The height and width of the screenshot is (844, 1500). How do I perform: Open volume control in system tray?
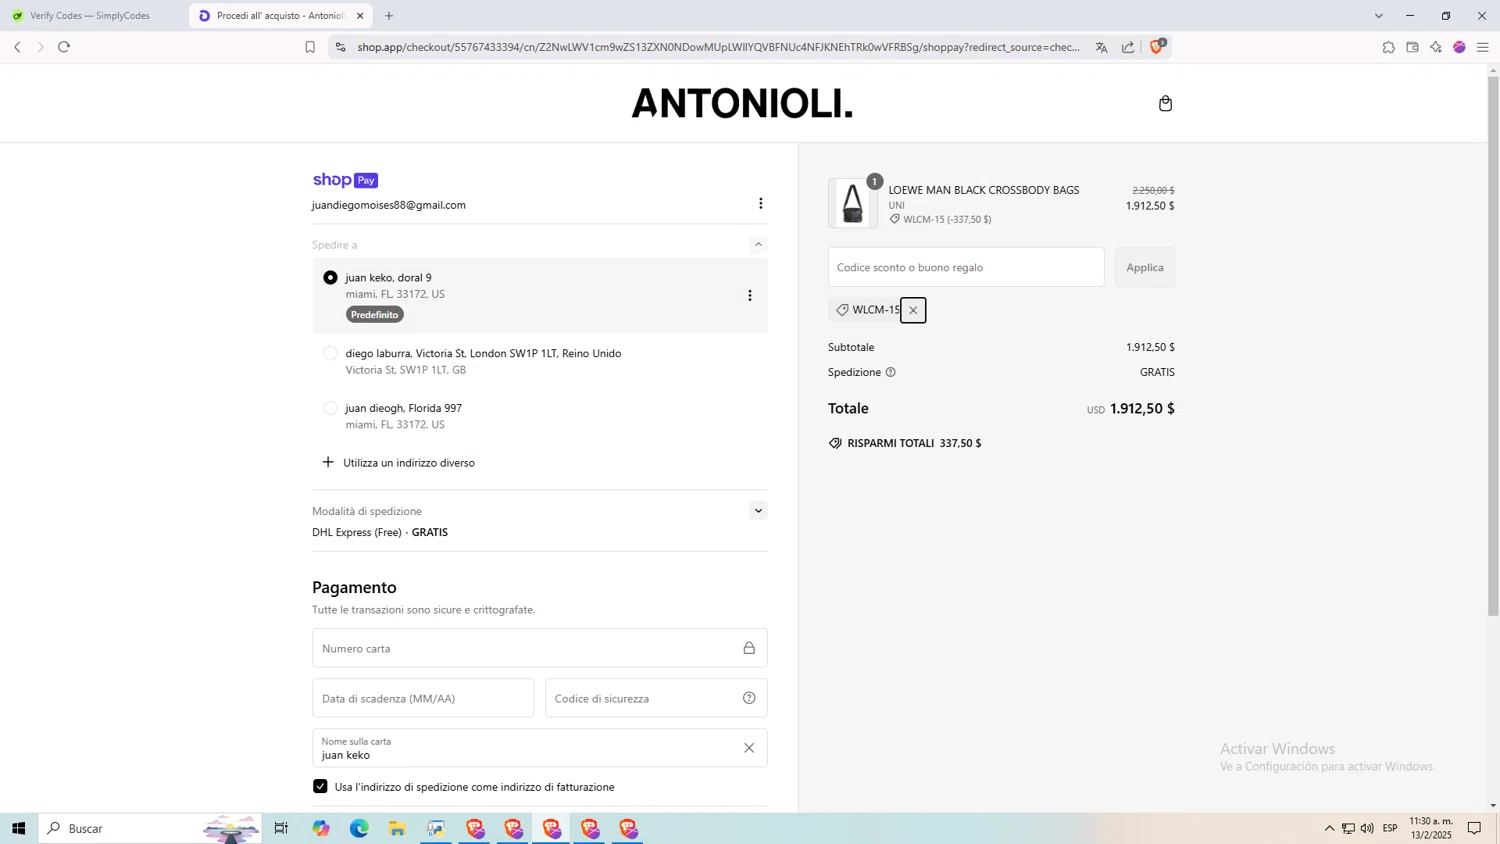coord(1367,828)
